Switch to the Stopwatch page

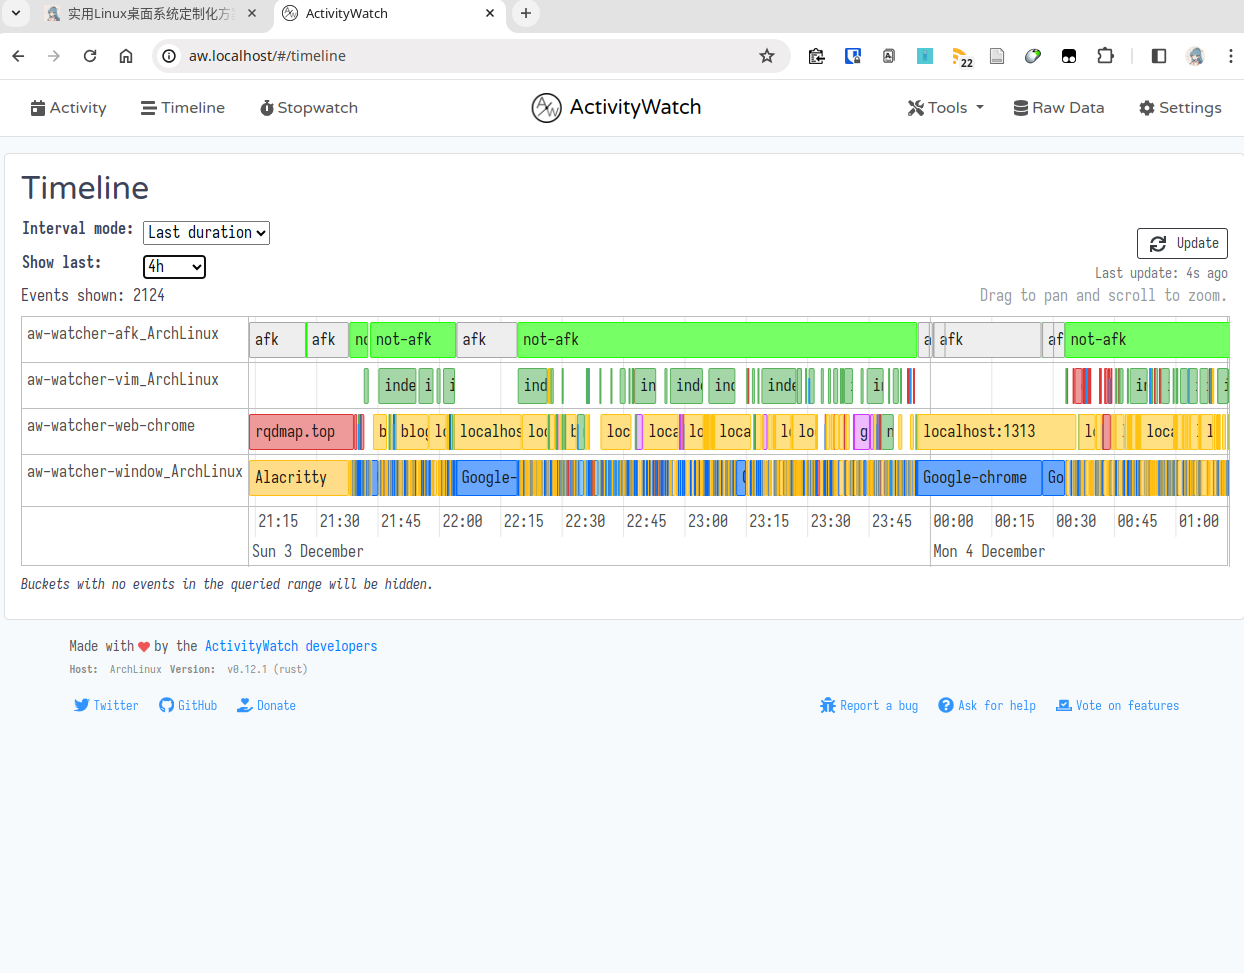click(308, 108)
